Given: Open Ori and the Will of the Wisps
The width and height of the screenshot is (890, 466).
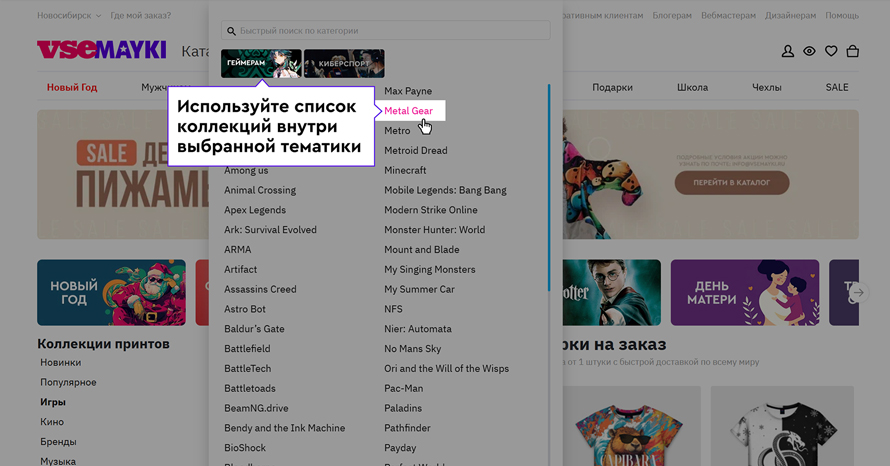Looking at the screenshot, I should (447, 369).
